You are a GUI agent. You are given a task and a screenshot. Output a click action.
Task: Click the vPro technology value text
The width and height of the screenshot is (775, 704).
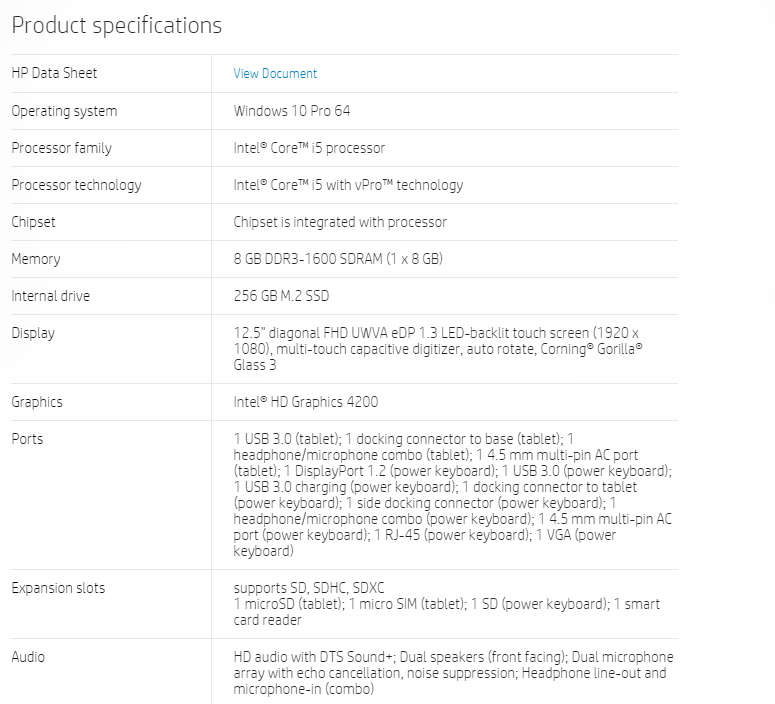pyautogui.click(x=348, y=185)
